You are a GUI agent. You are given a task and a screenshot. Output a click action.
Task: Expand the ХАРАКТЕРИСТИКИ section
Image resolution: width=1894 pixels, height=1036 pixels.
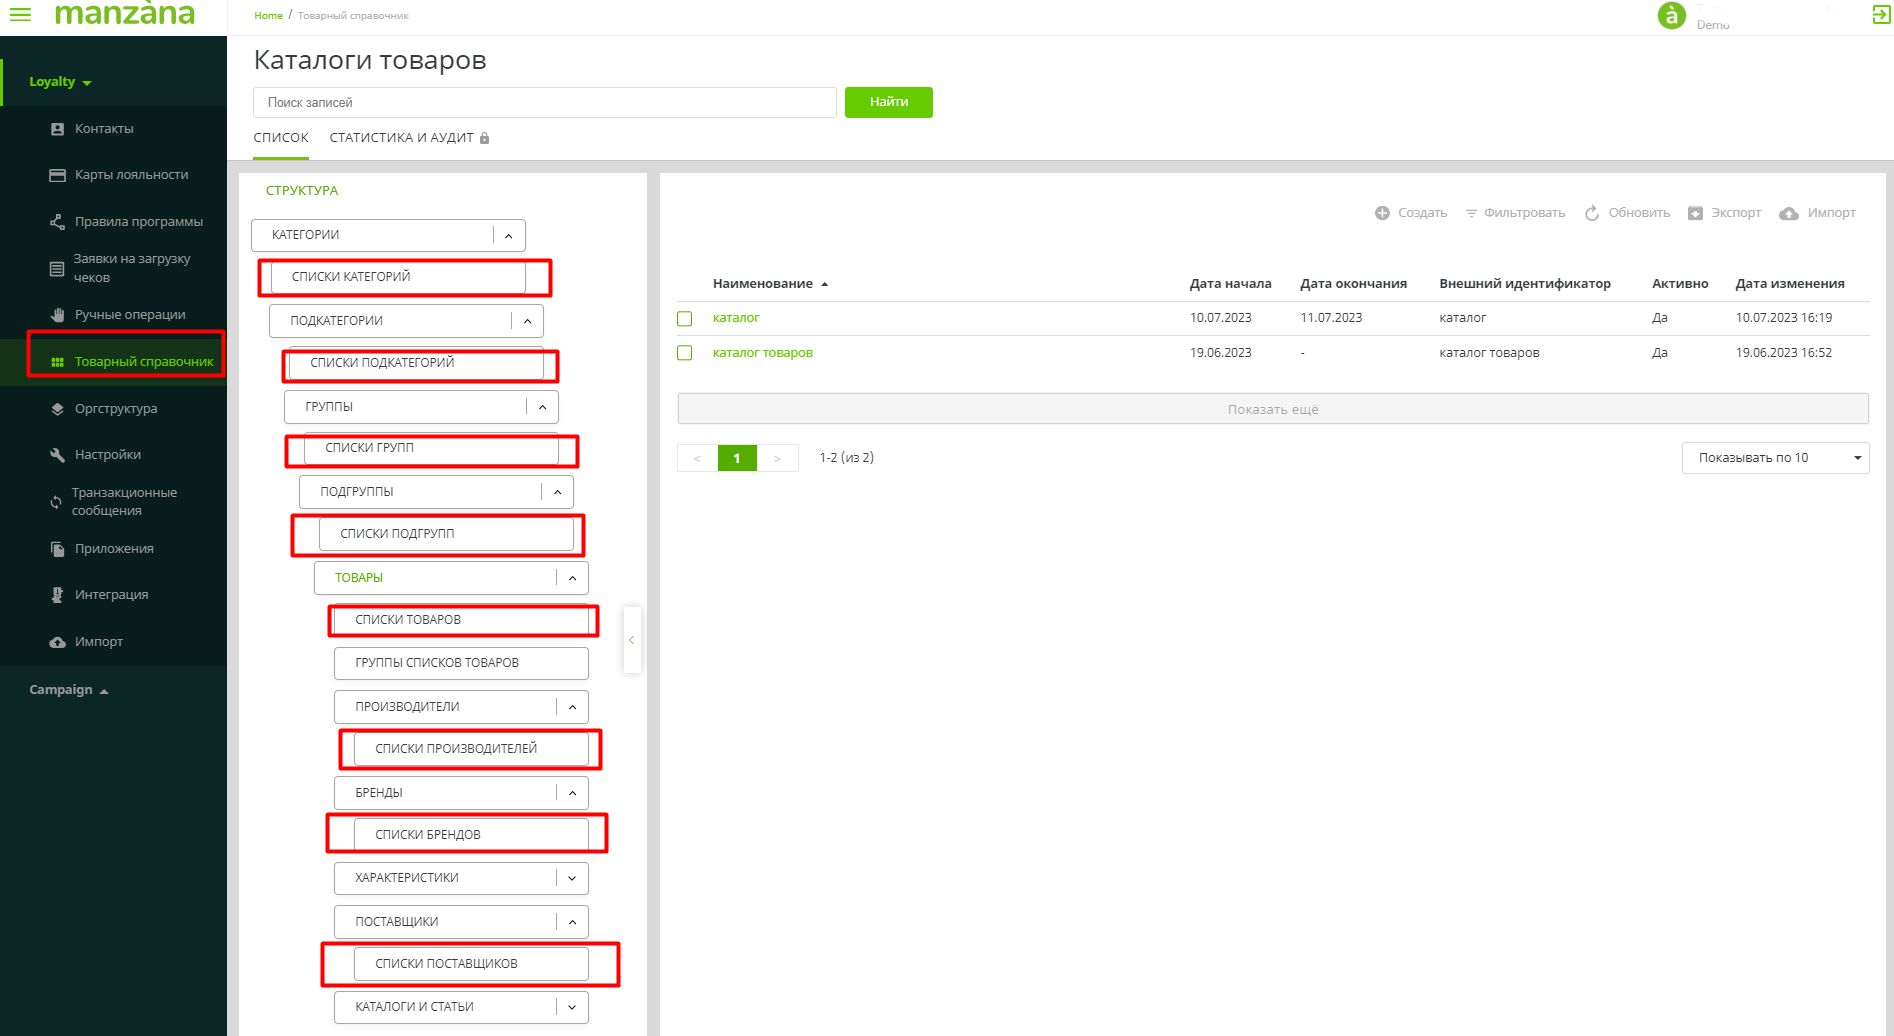572,878
